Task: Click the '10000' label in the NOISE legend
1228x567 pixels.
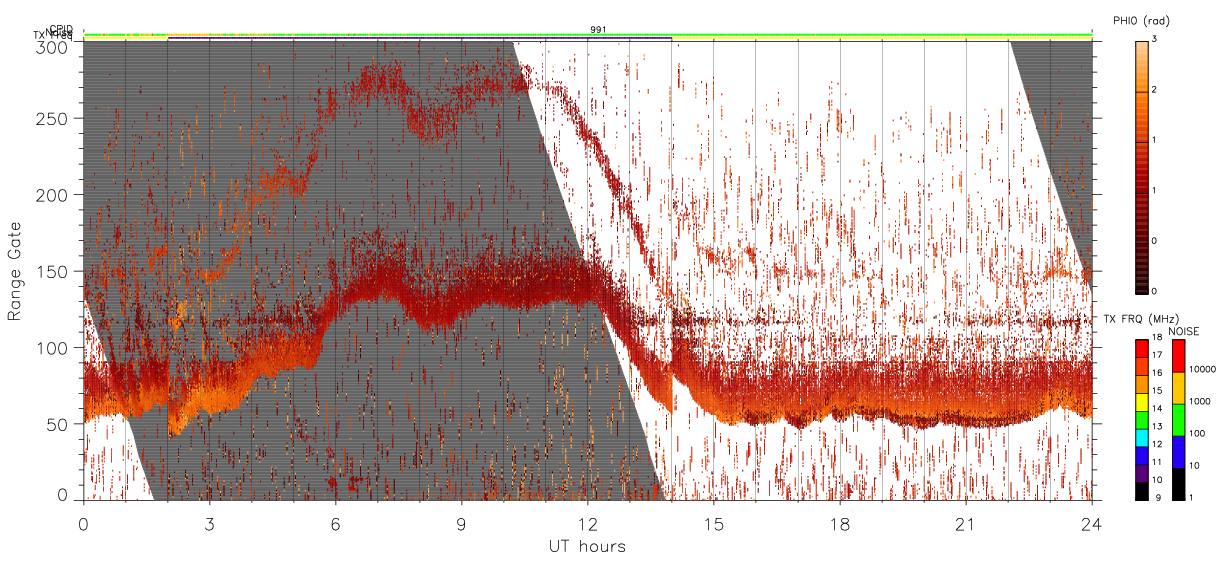Action: click(1204, 369)
